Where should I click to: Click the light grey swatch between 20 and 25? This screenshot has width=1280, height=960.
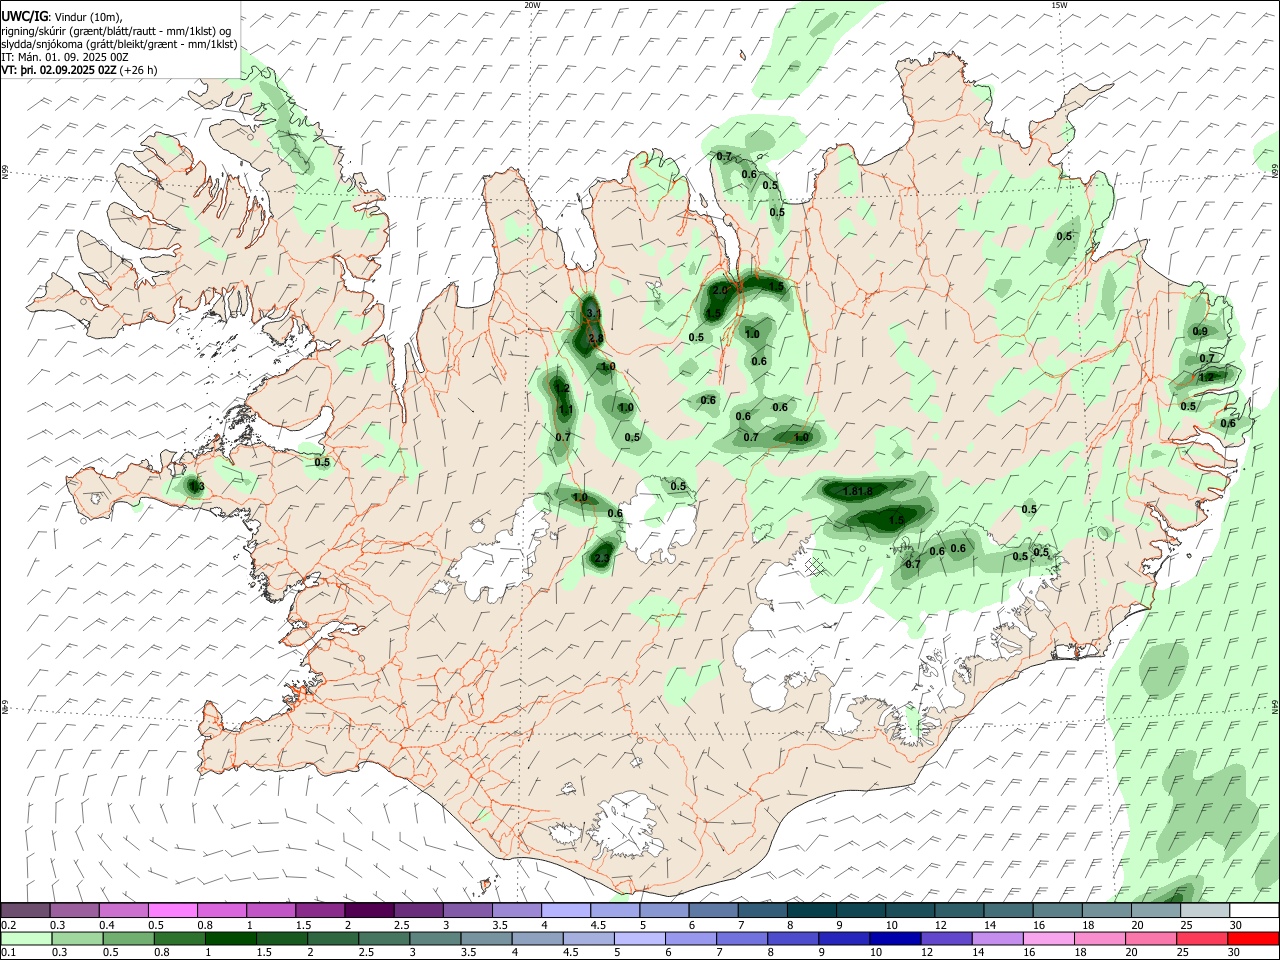point(1155,911)
